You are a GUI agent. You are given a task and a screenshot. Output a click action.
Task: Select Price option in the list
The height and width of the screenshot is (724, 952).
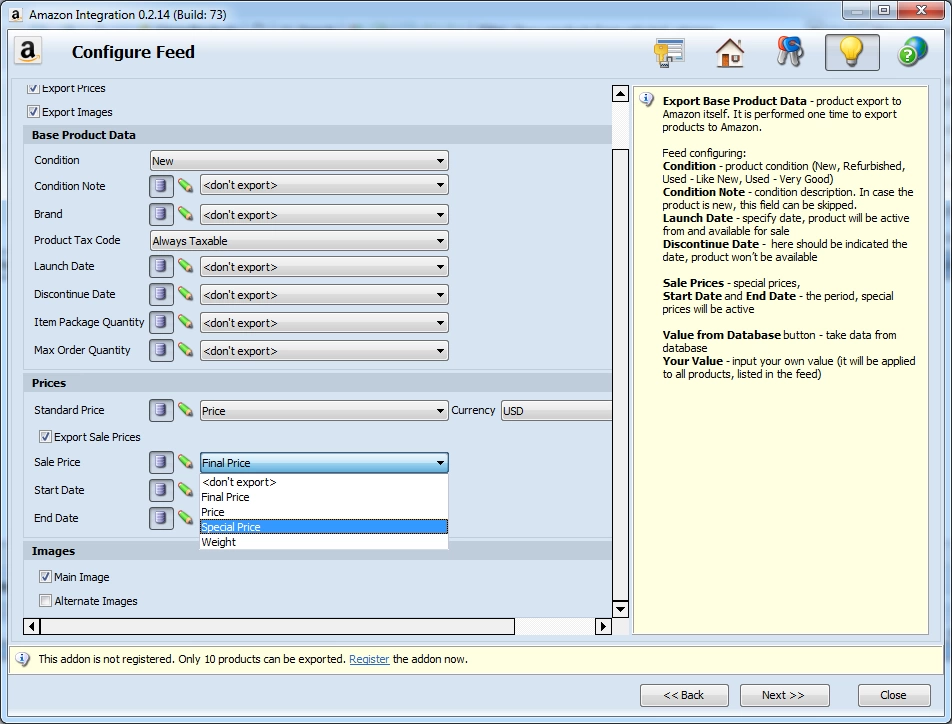[324, 512]
